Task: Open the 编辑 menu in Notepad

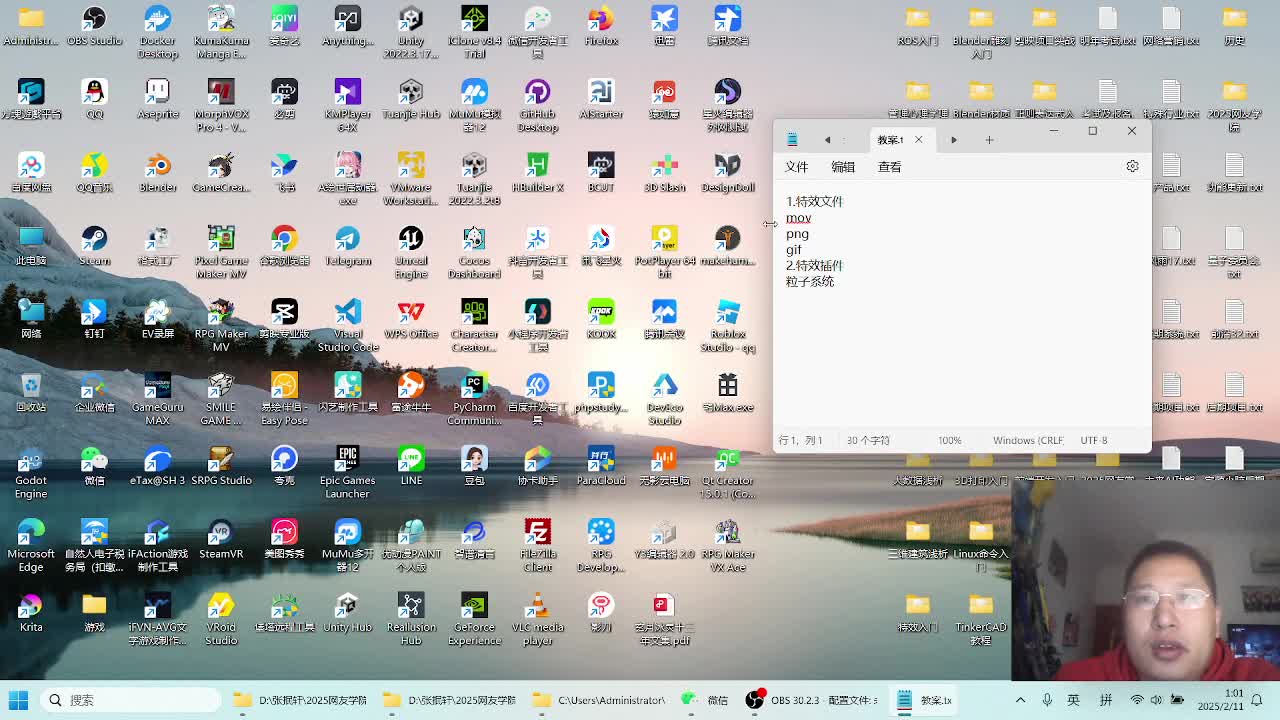Action: (843, 167)
